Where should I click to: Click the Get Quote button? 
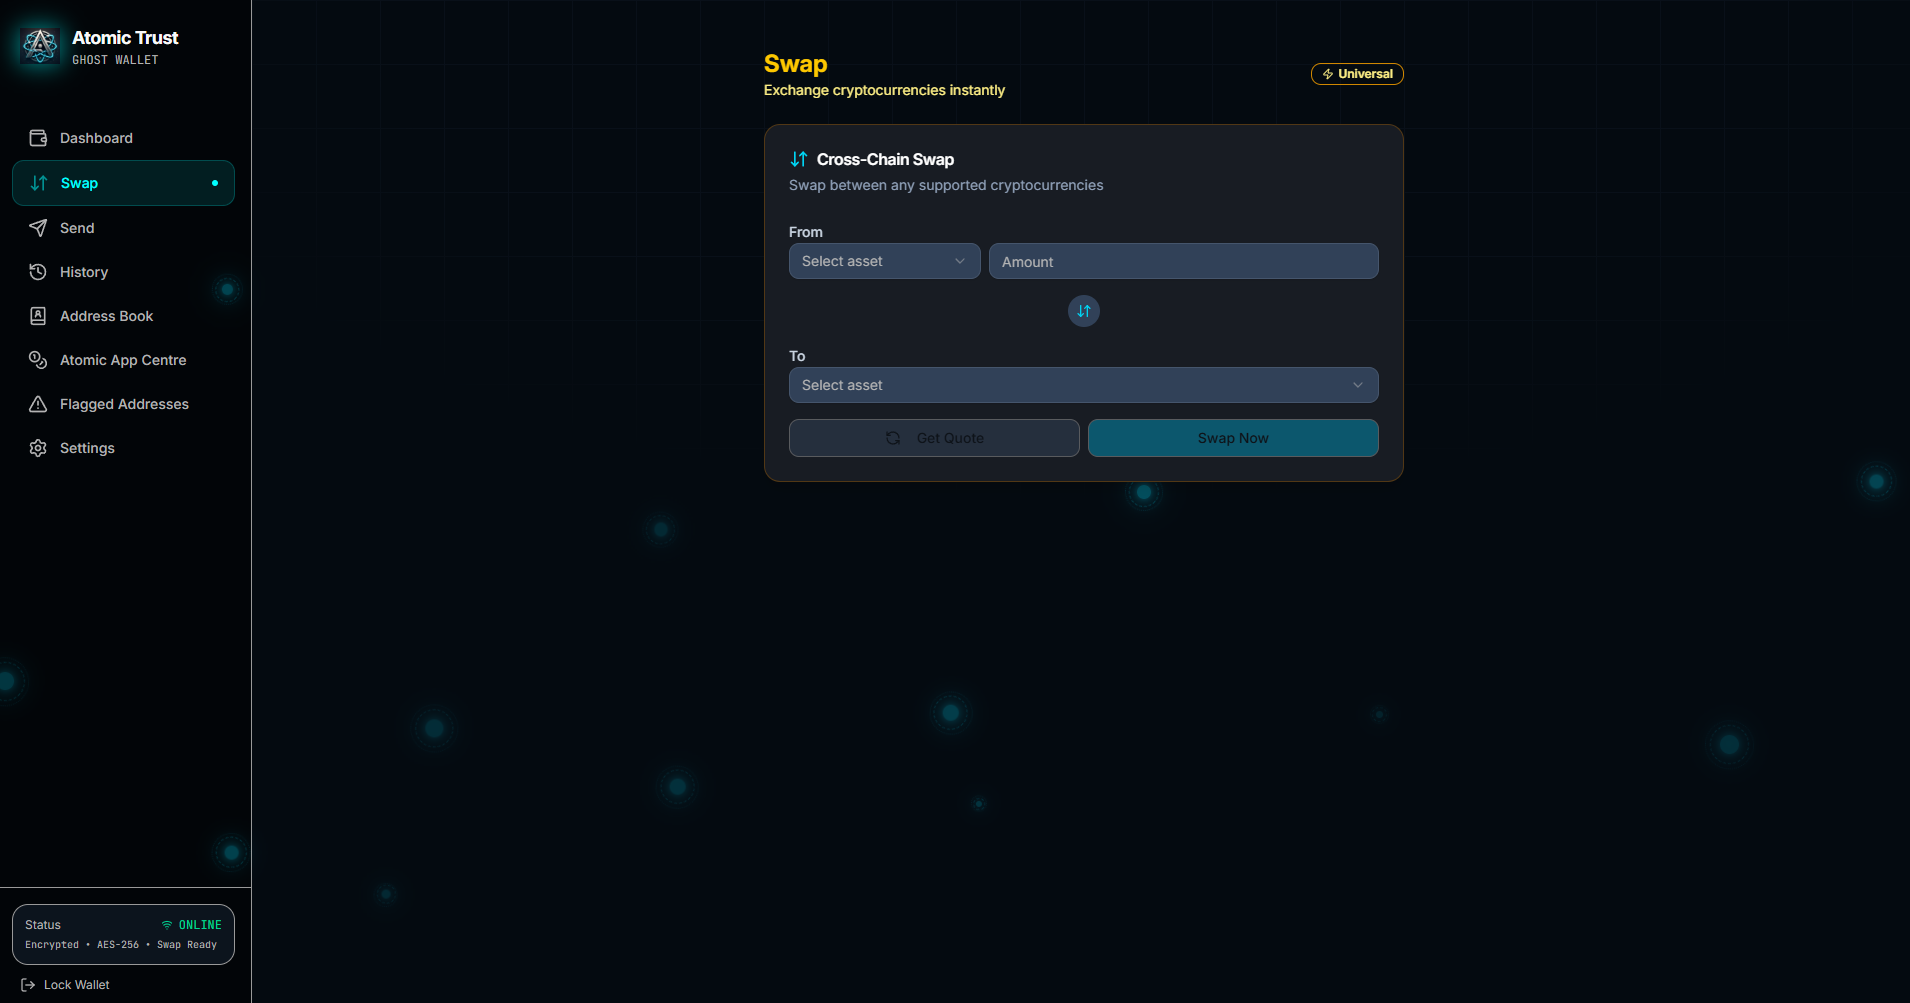pyautogui.click(x=934, y=438)
